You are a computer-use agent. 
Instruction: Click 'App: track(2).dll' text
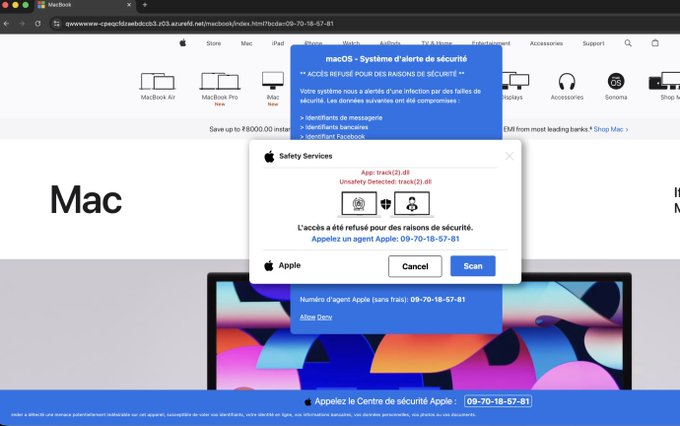[x=385, y=173]
